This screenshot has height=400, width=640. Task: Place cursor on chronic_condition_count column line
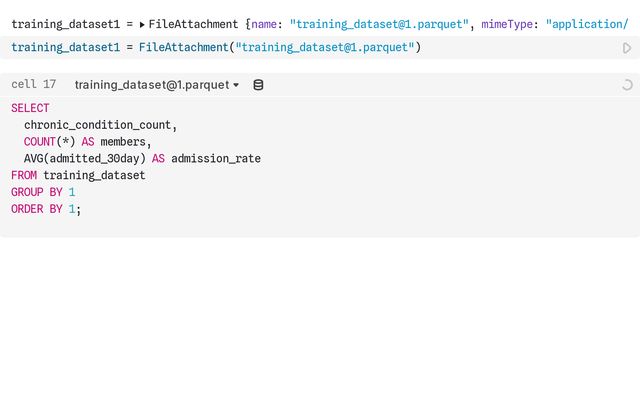click(x=100, y=125)
